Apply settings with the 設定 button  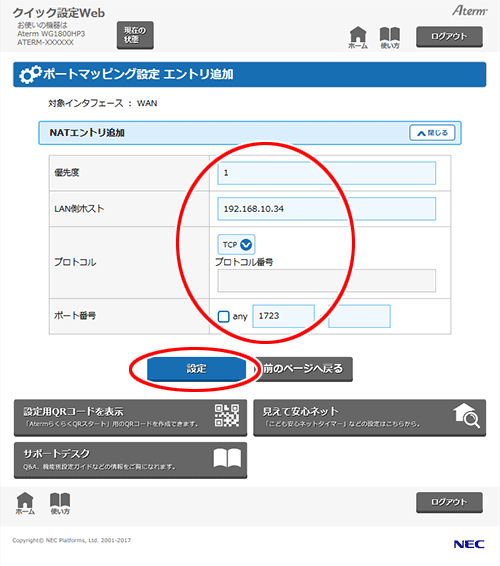(196, 369)
